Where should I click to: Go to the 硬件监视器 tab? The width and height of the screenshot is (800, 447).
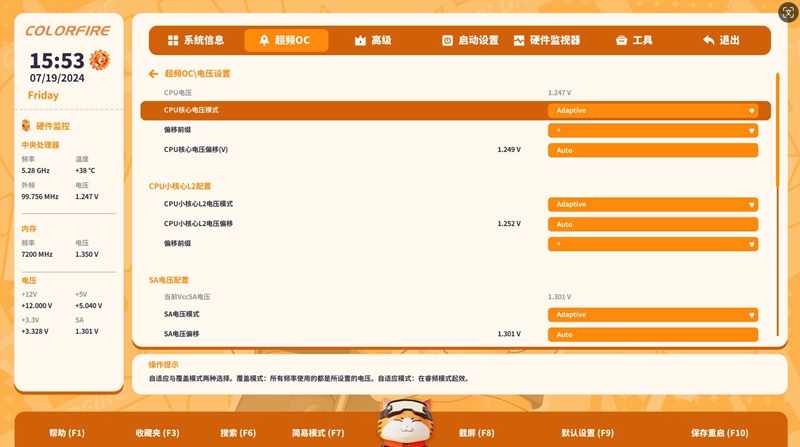click(547, 41)
